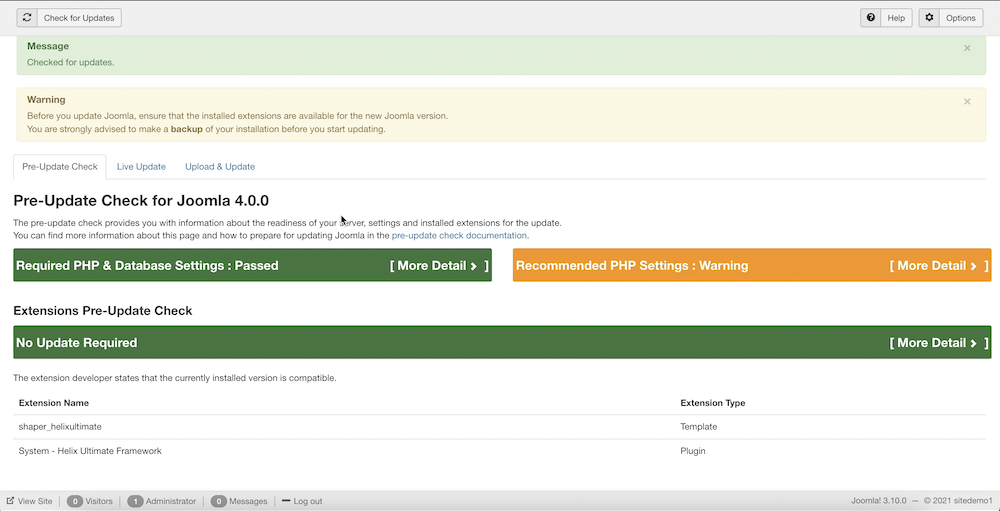Click the Extensions Pre-Update Check heading

point(103,311)
